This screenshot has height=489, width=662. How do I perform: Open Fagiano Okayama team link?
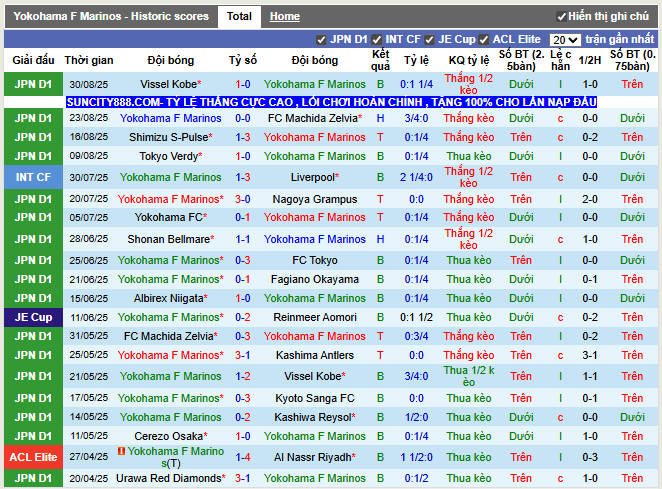click(315, 280)
